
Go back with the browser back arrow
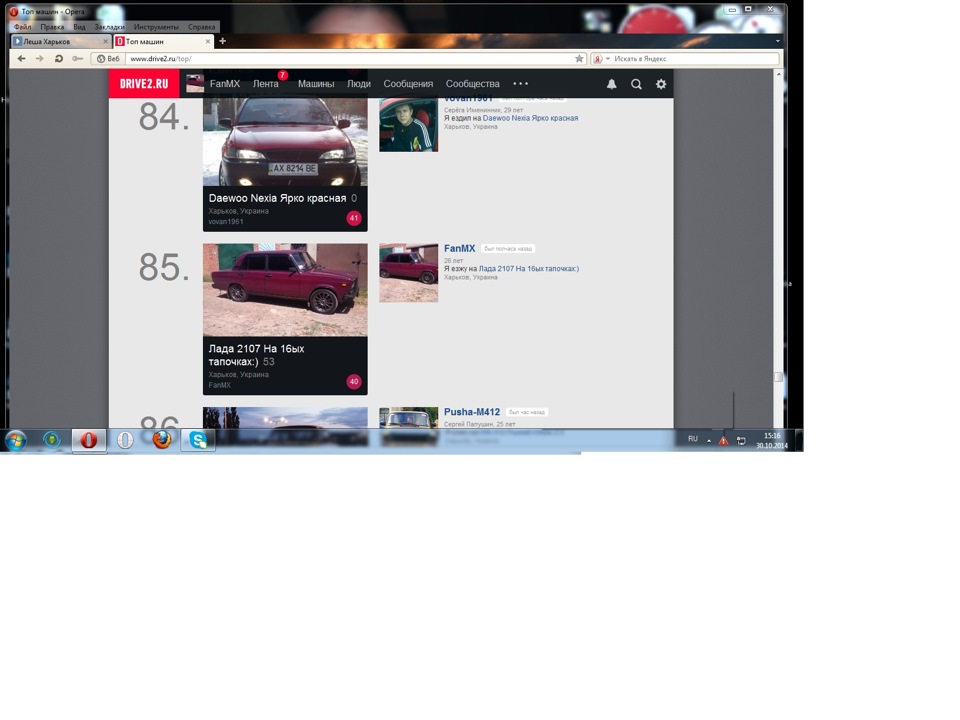click(22, 59)
